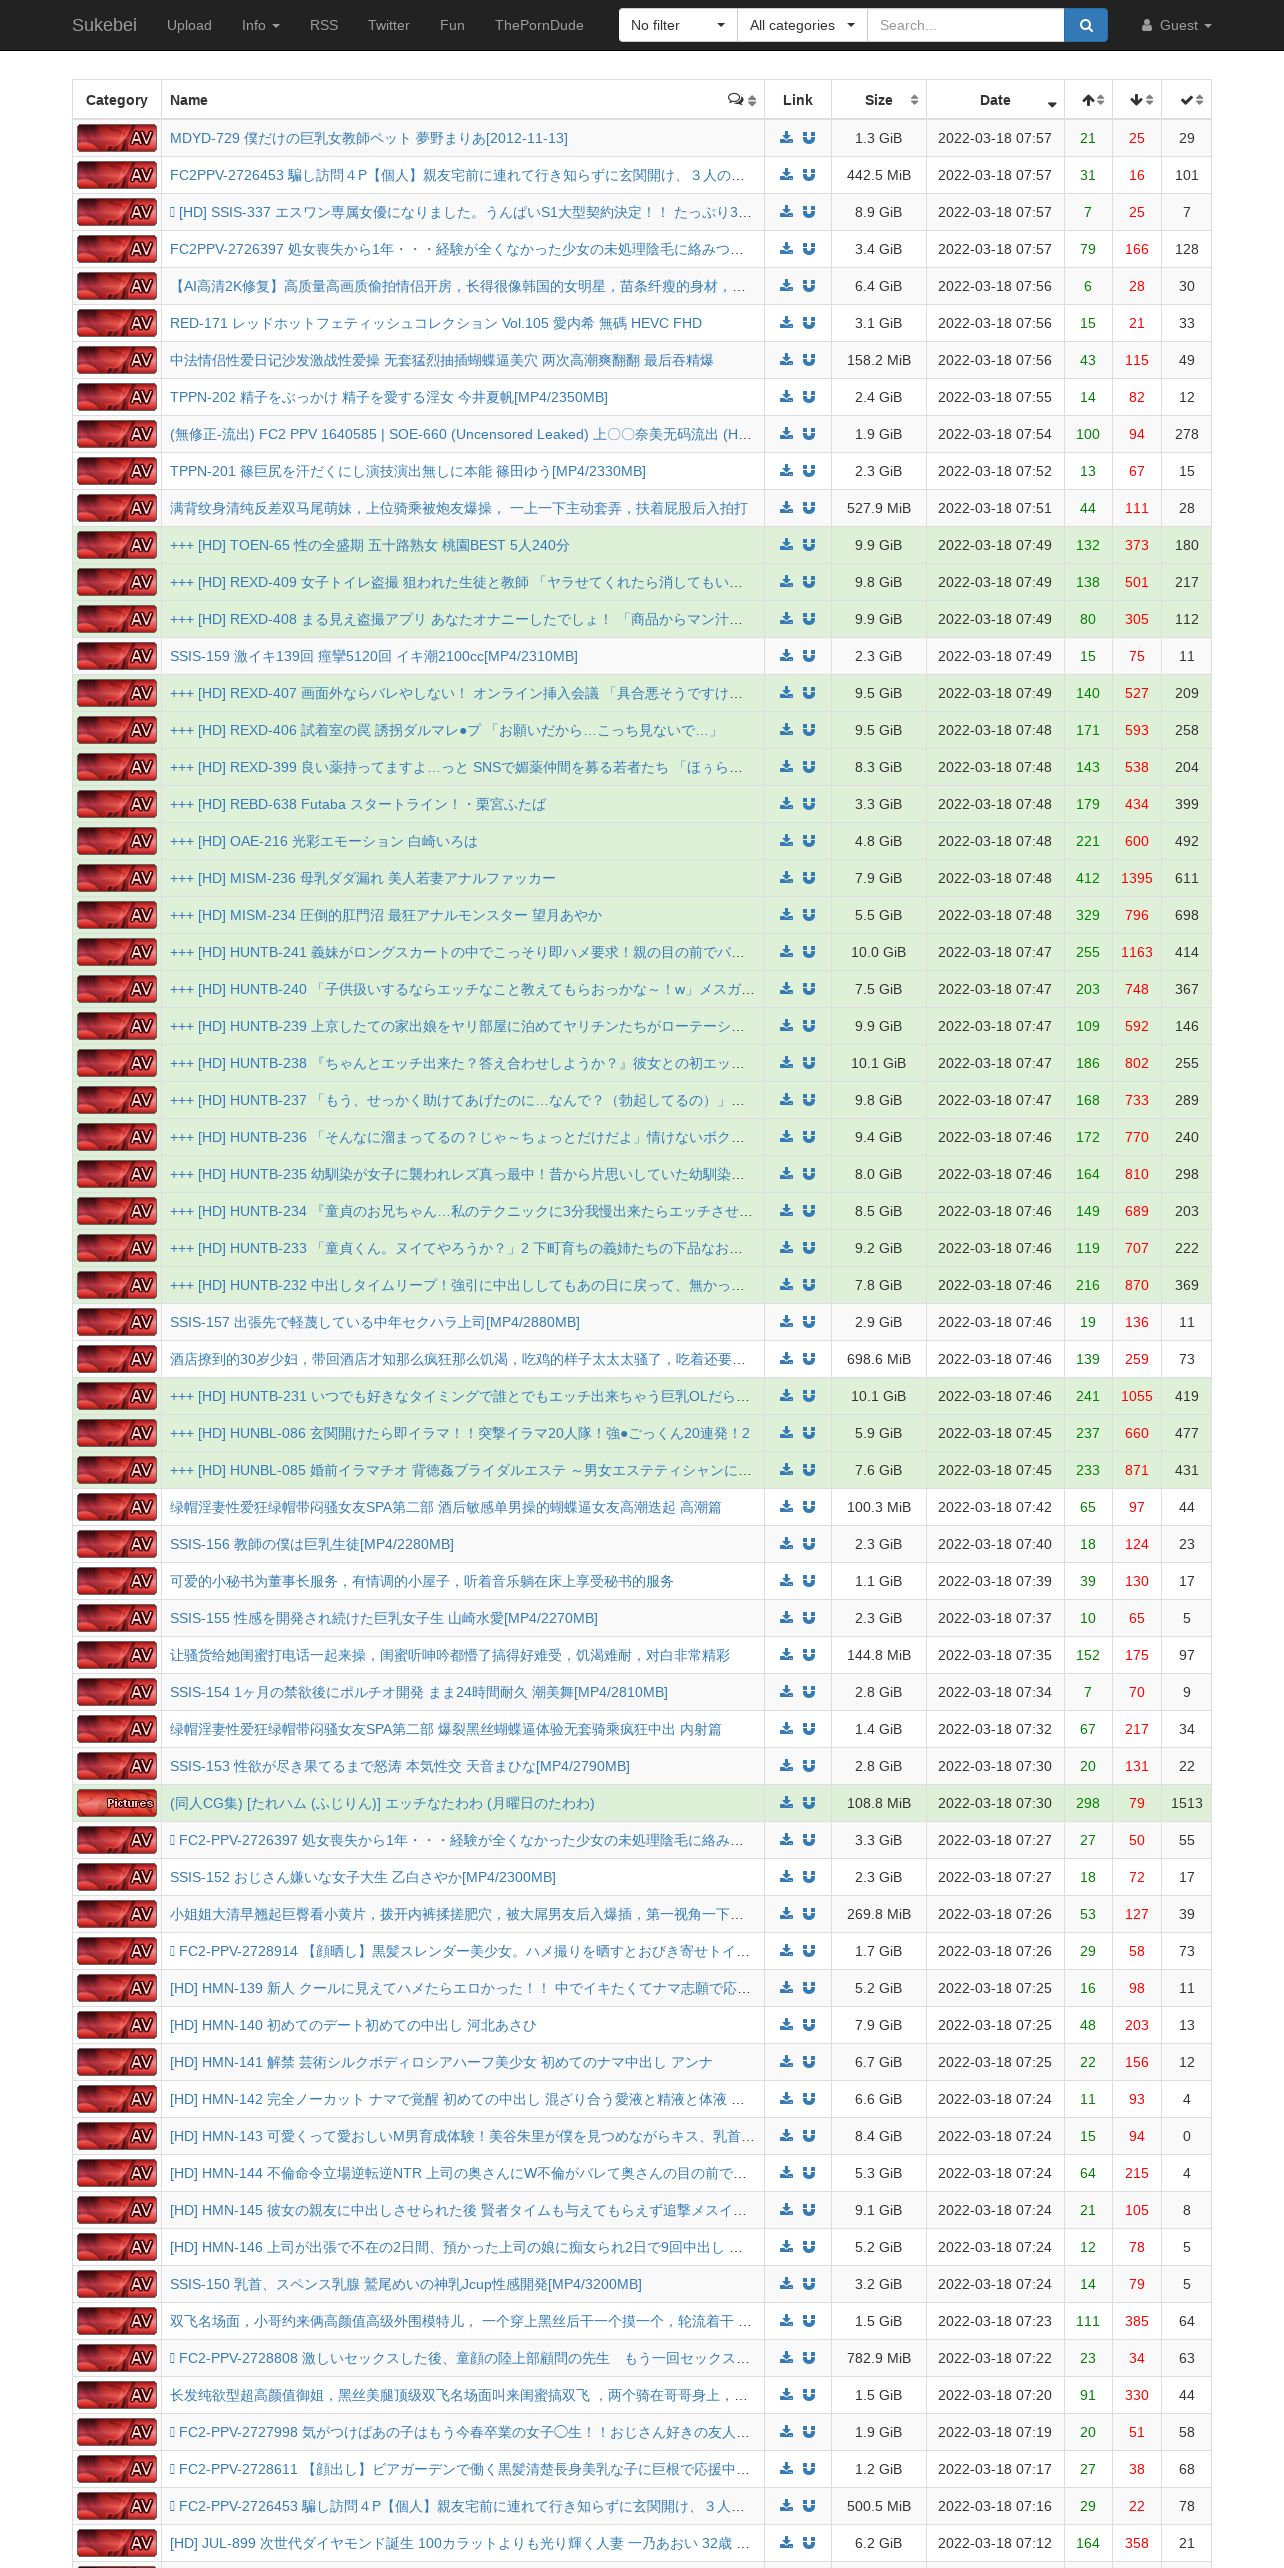1284x2568 pixels.
Task: Select the 1513 completed count cell
Action: coord(1187,1803)
